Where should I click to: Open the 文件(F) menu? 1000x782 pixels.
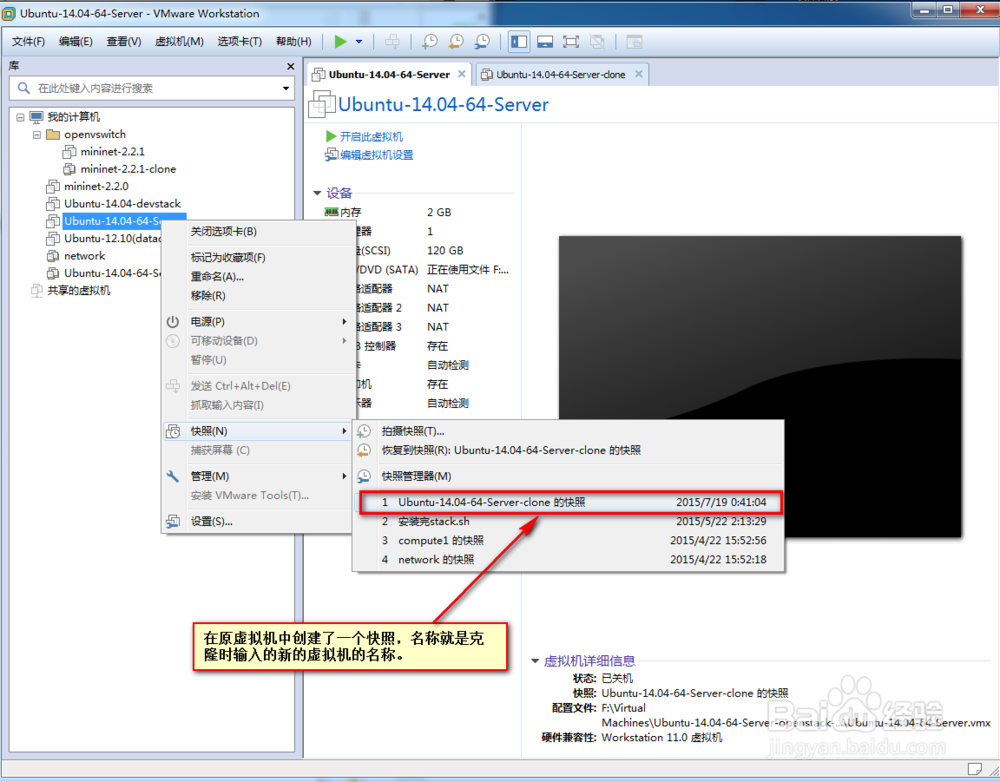[28, 41]
